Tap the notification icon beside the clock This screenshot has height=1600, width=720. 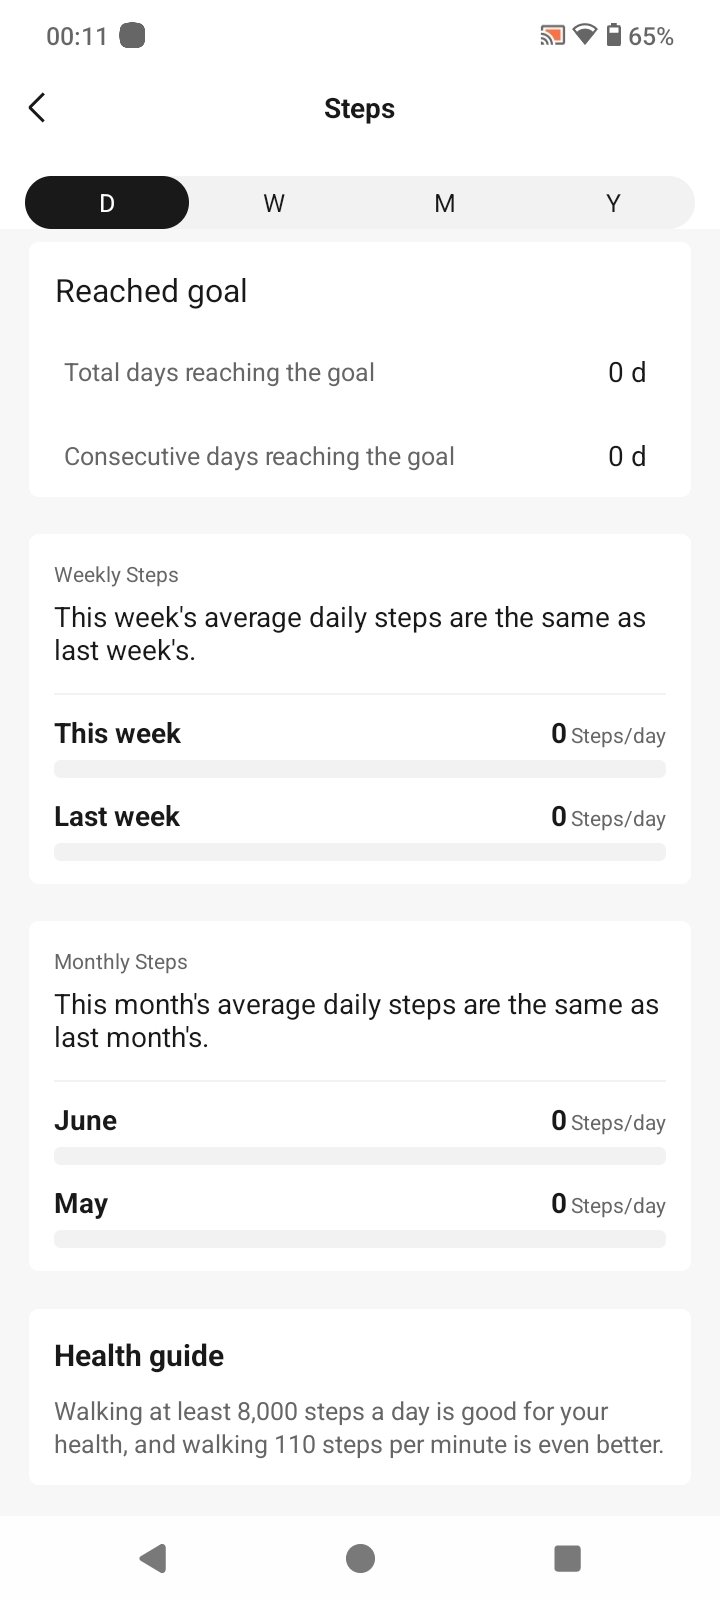click(x=132, y=36)
